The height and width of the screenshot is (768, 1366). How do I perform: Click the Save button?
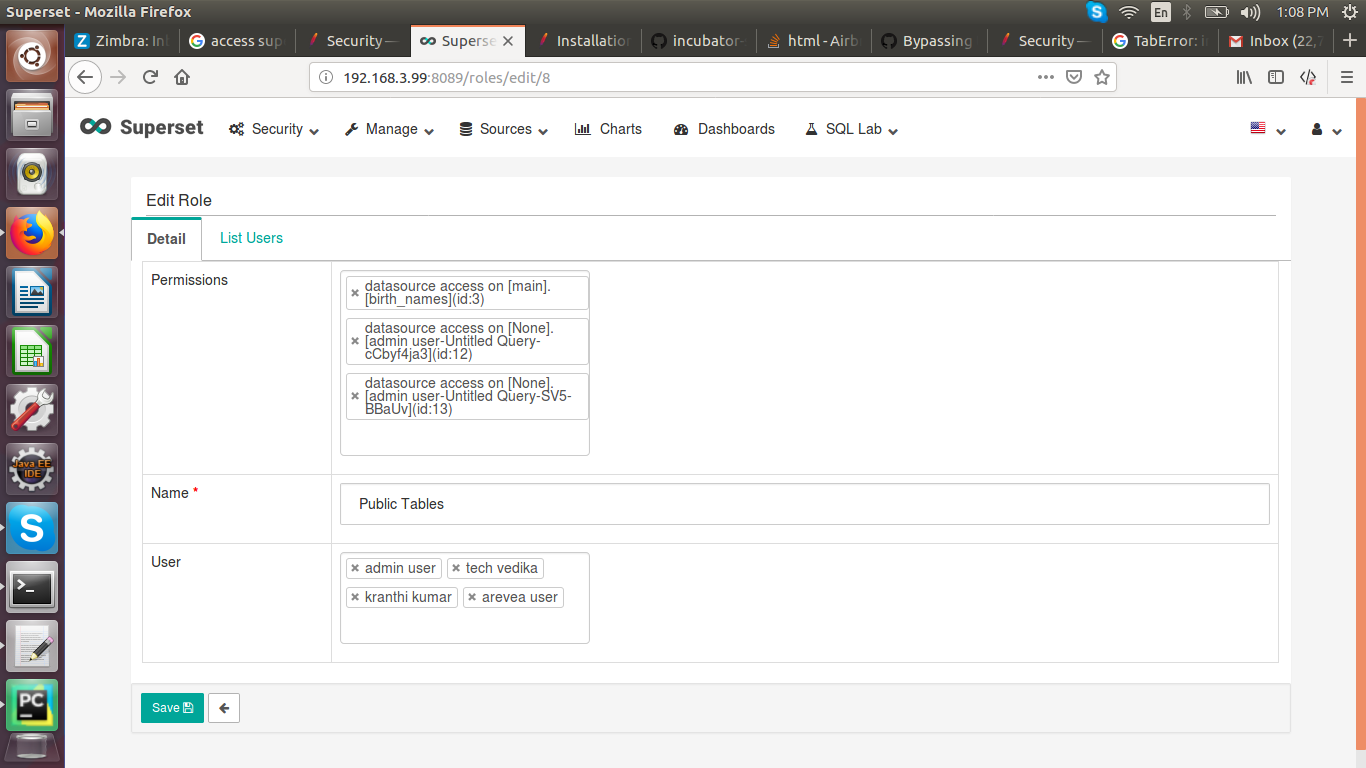[x=171, y=707]
